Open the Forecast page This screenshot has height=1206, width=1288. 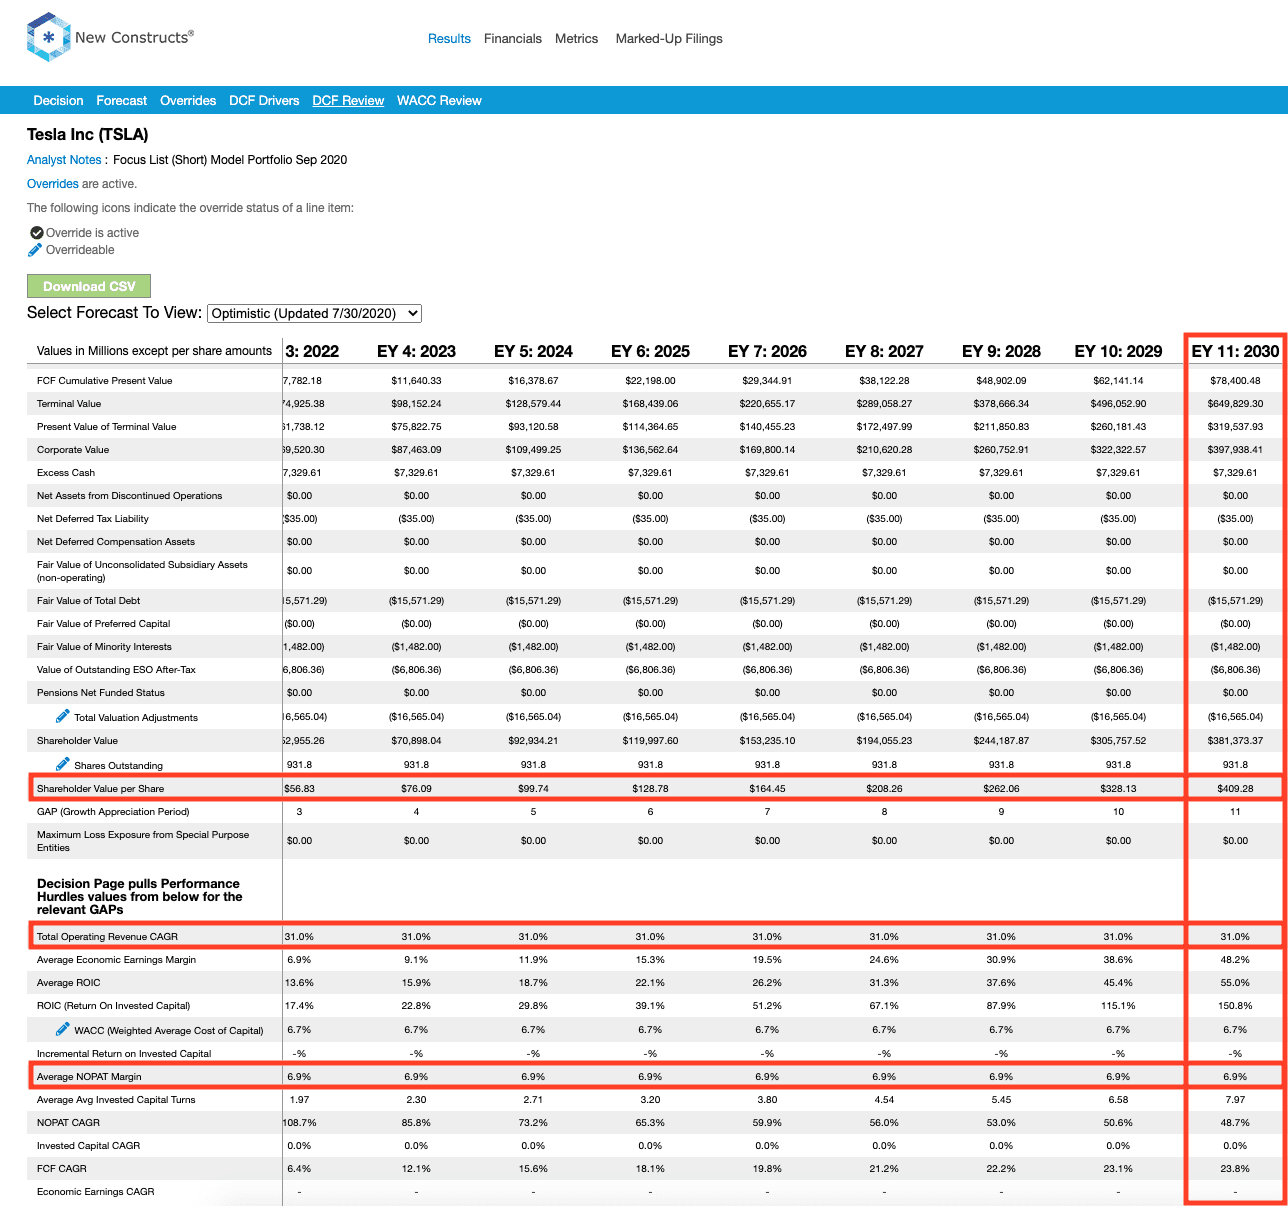(122, 100)
